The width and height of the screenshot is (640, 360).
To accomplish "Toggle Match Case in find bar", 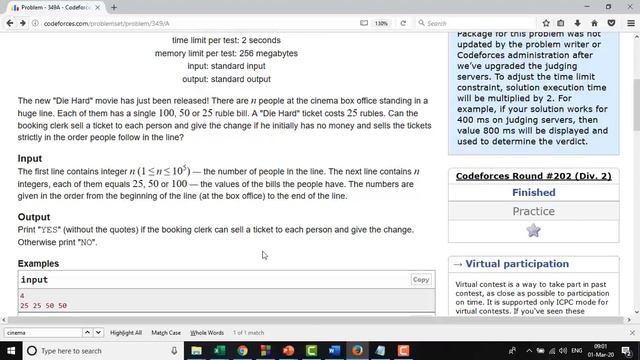I will (x=166, y=333).
